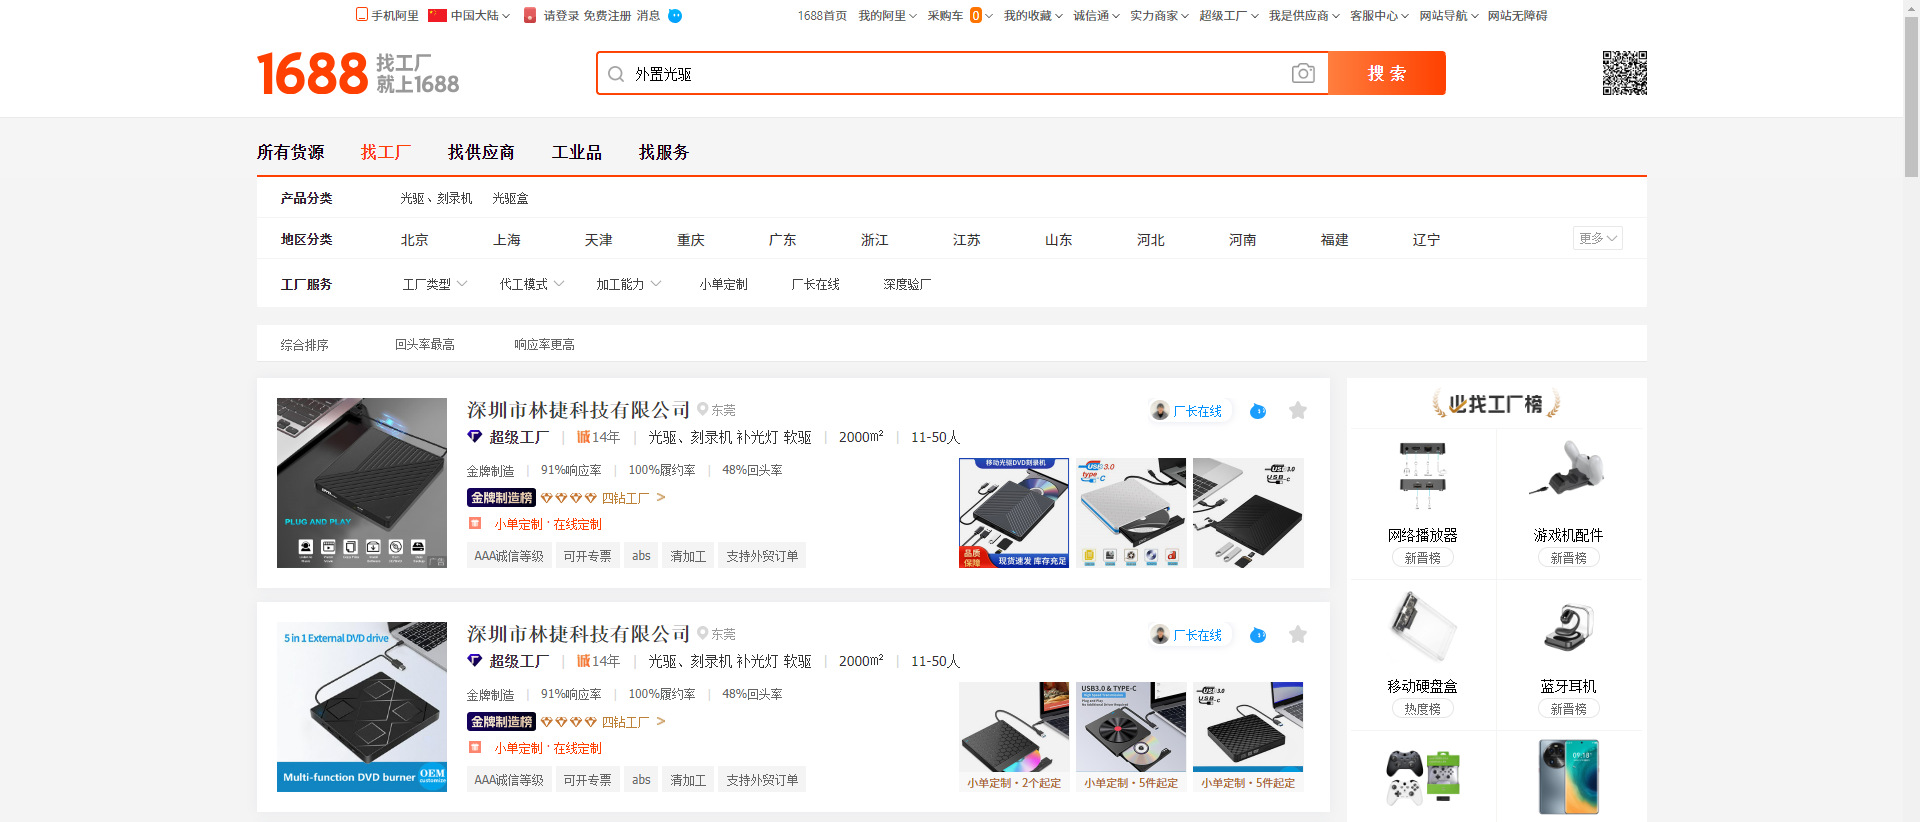The width and height of the screenshot is (1920, 822).
Task: Expand 网站导航 menu
Action: [1449, 16]
